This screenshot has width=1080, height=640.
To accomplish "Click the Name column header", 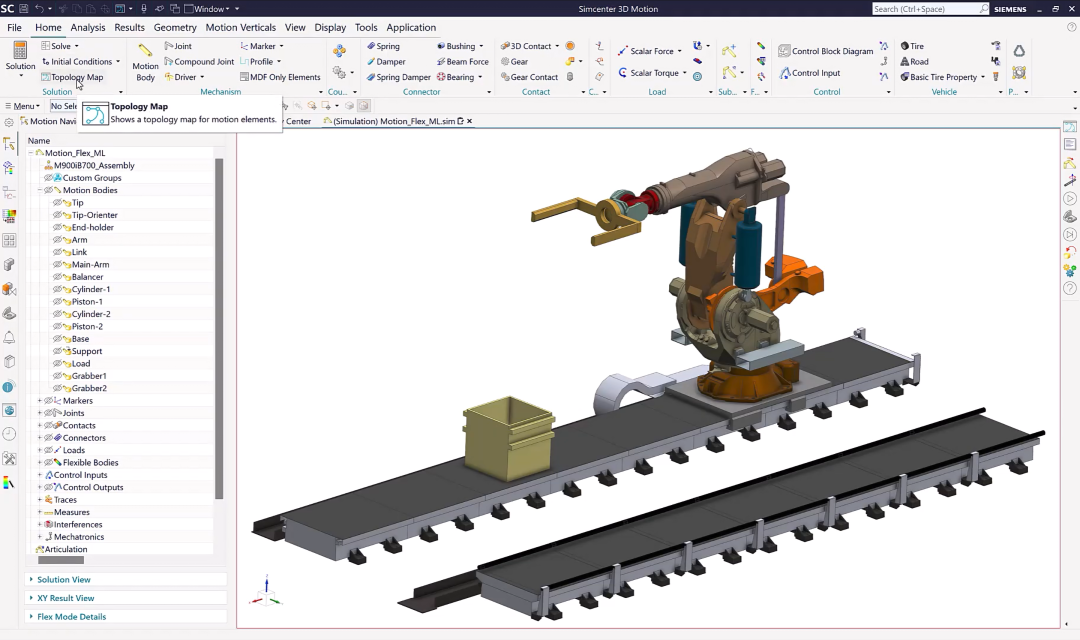I will tap(39, 141).
